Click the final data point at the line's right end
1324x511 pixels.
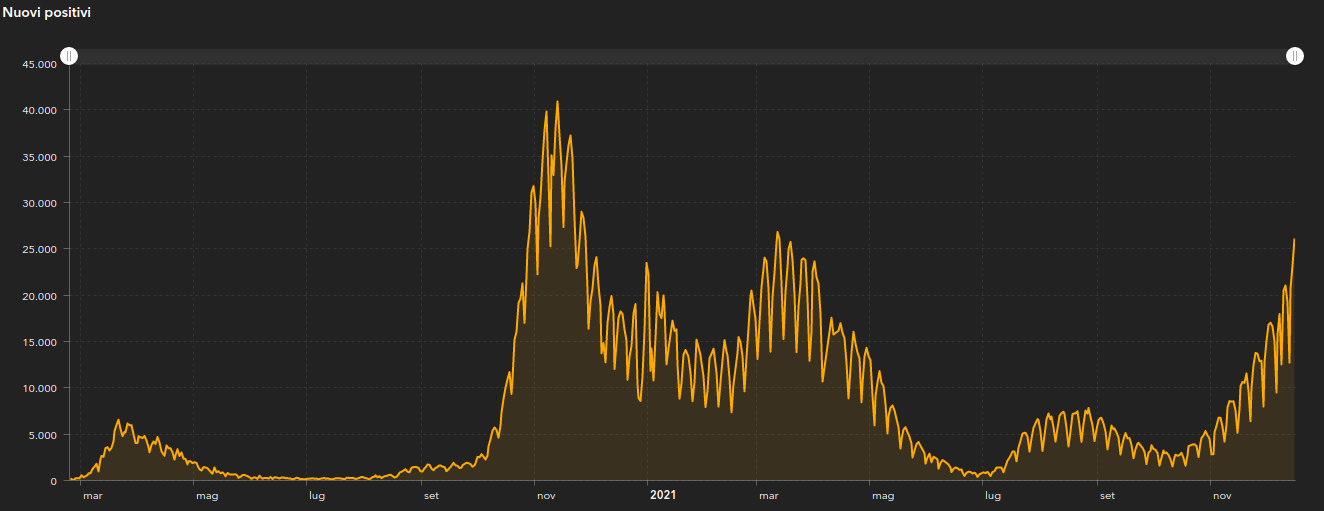pos(1294,240)
